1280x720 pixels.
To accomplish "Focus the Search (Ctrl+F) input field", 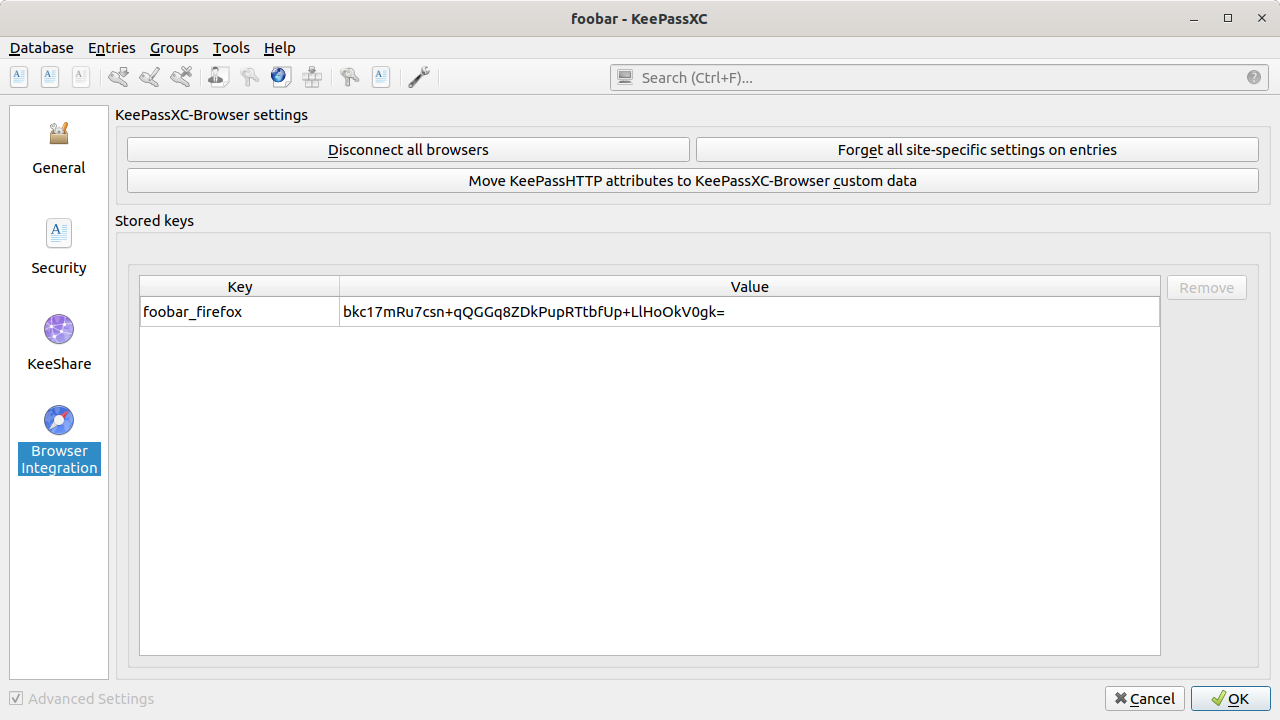I will (937, 77).
